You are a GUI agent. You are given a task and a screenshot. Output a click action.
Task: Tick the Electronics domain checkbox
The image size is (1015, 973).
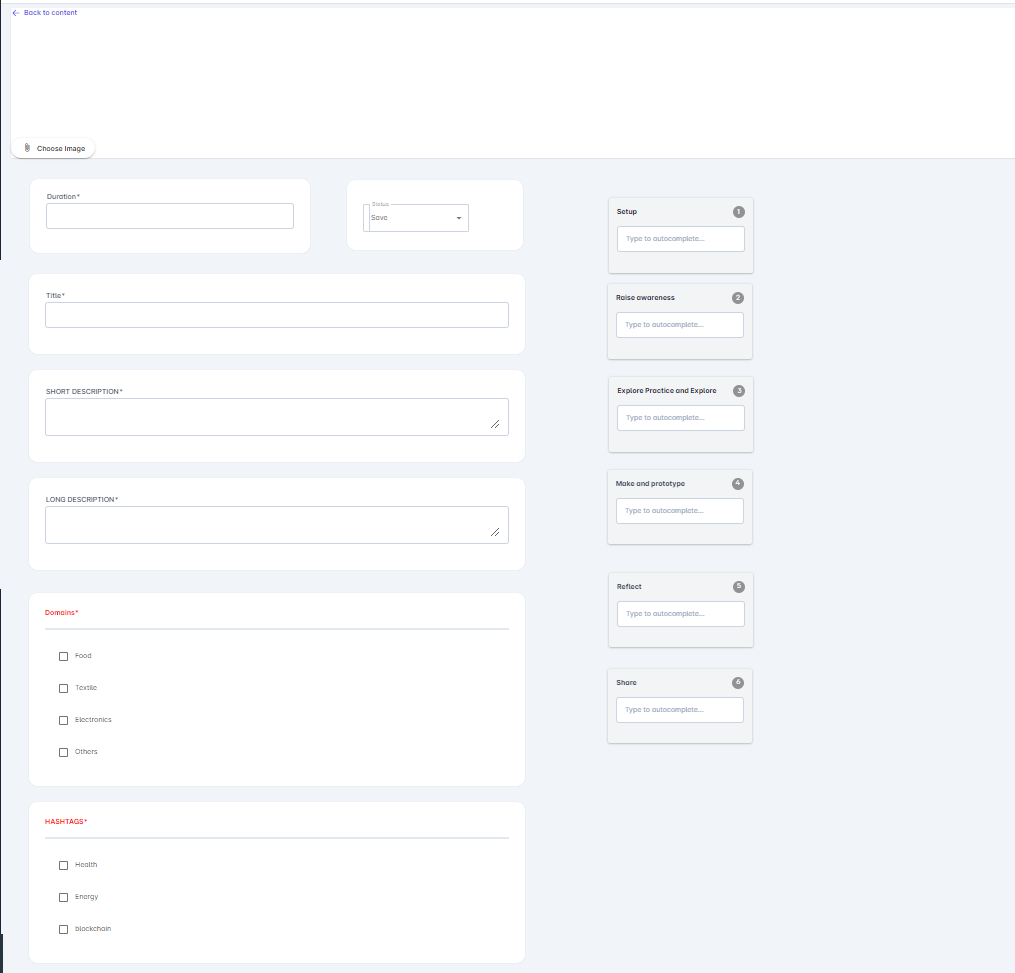coord(64,720)
